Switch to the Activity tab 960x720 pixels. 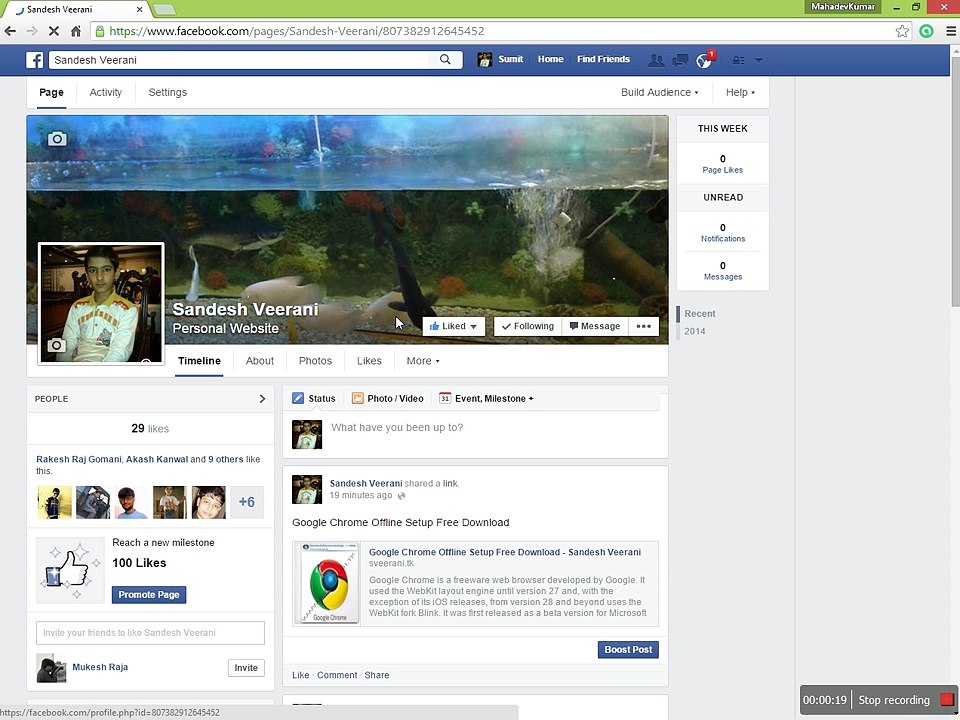105,92
